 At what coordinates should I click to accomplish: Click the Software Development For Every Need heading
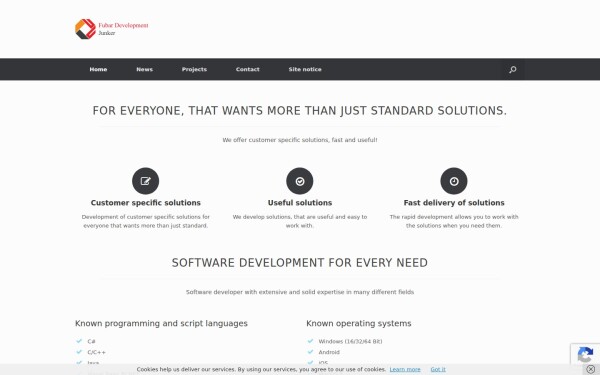(x=300, y=263)
